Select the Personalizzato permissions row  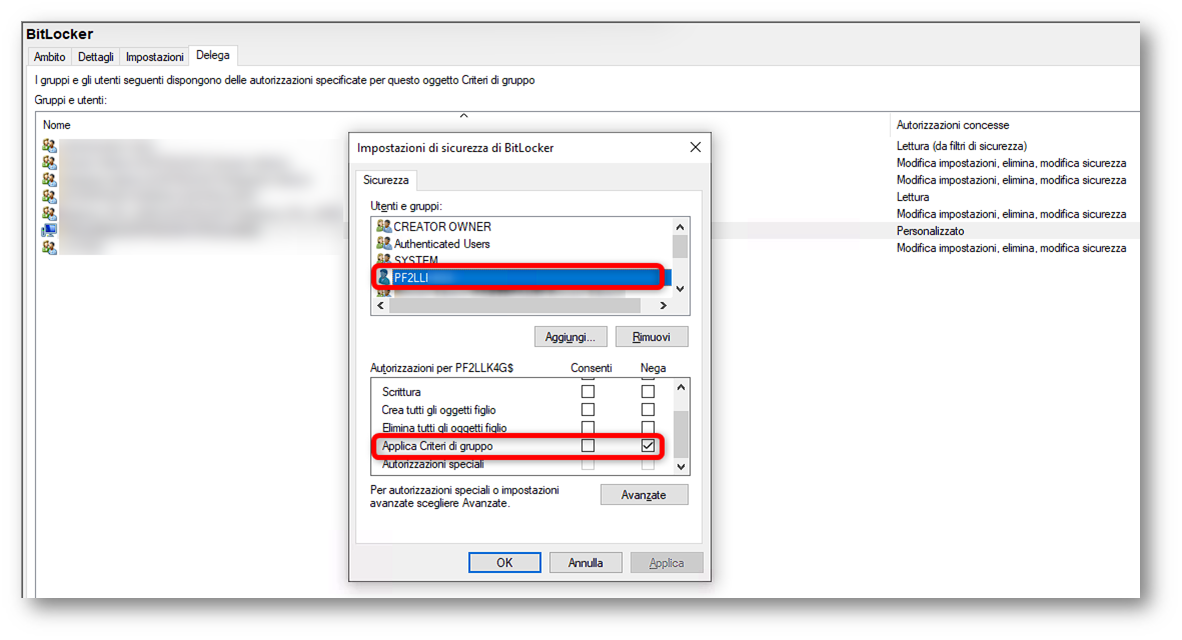tap(588, 231)
